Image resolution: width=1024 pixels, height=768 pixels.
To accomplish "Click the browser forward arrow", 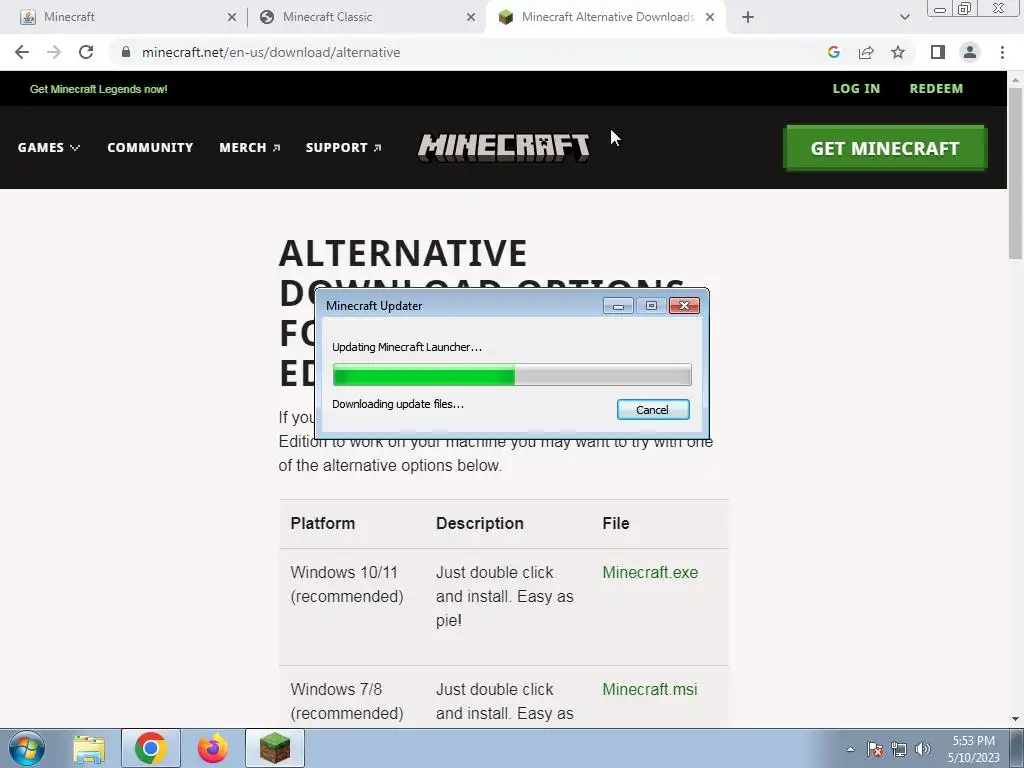I will pos(54,52).
